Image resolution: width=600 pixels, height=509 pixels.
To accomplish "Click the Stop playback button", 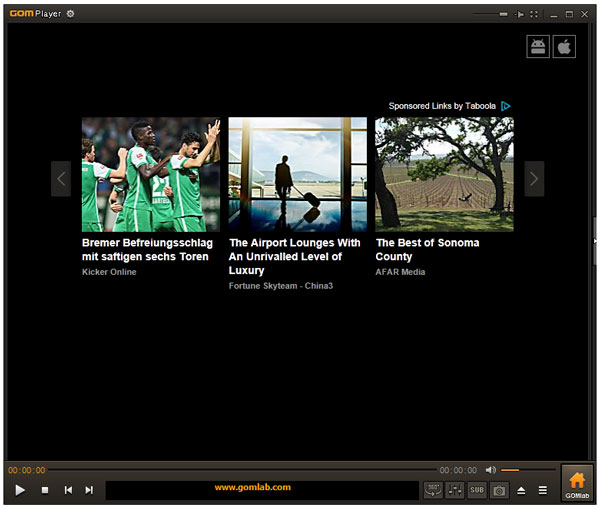I will click(x=44, y=490).
